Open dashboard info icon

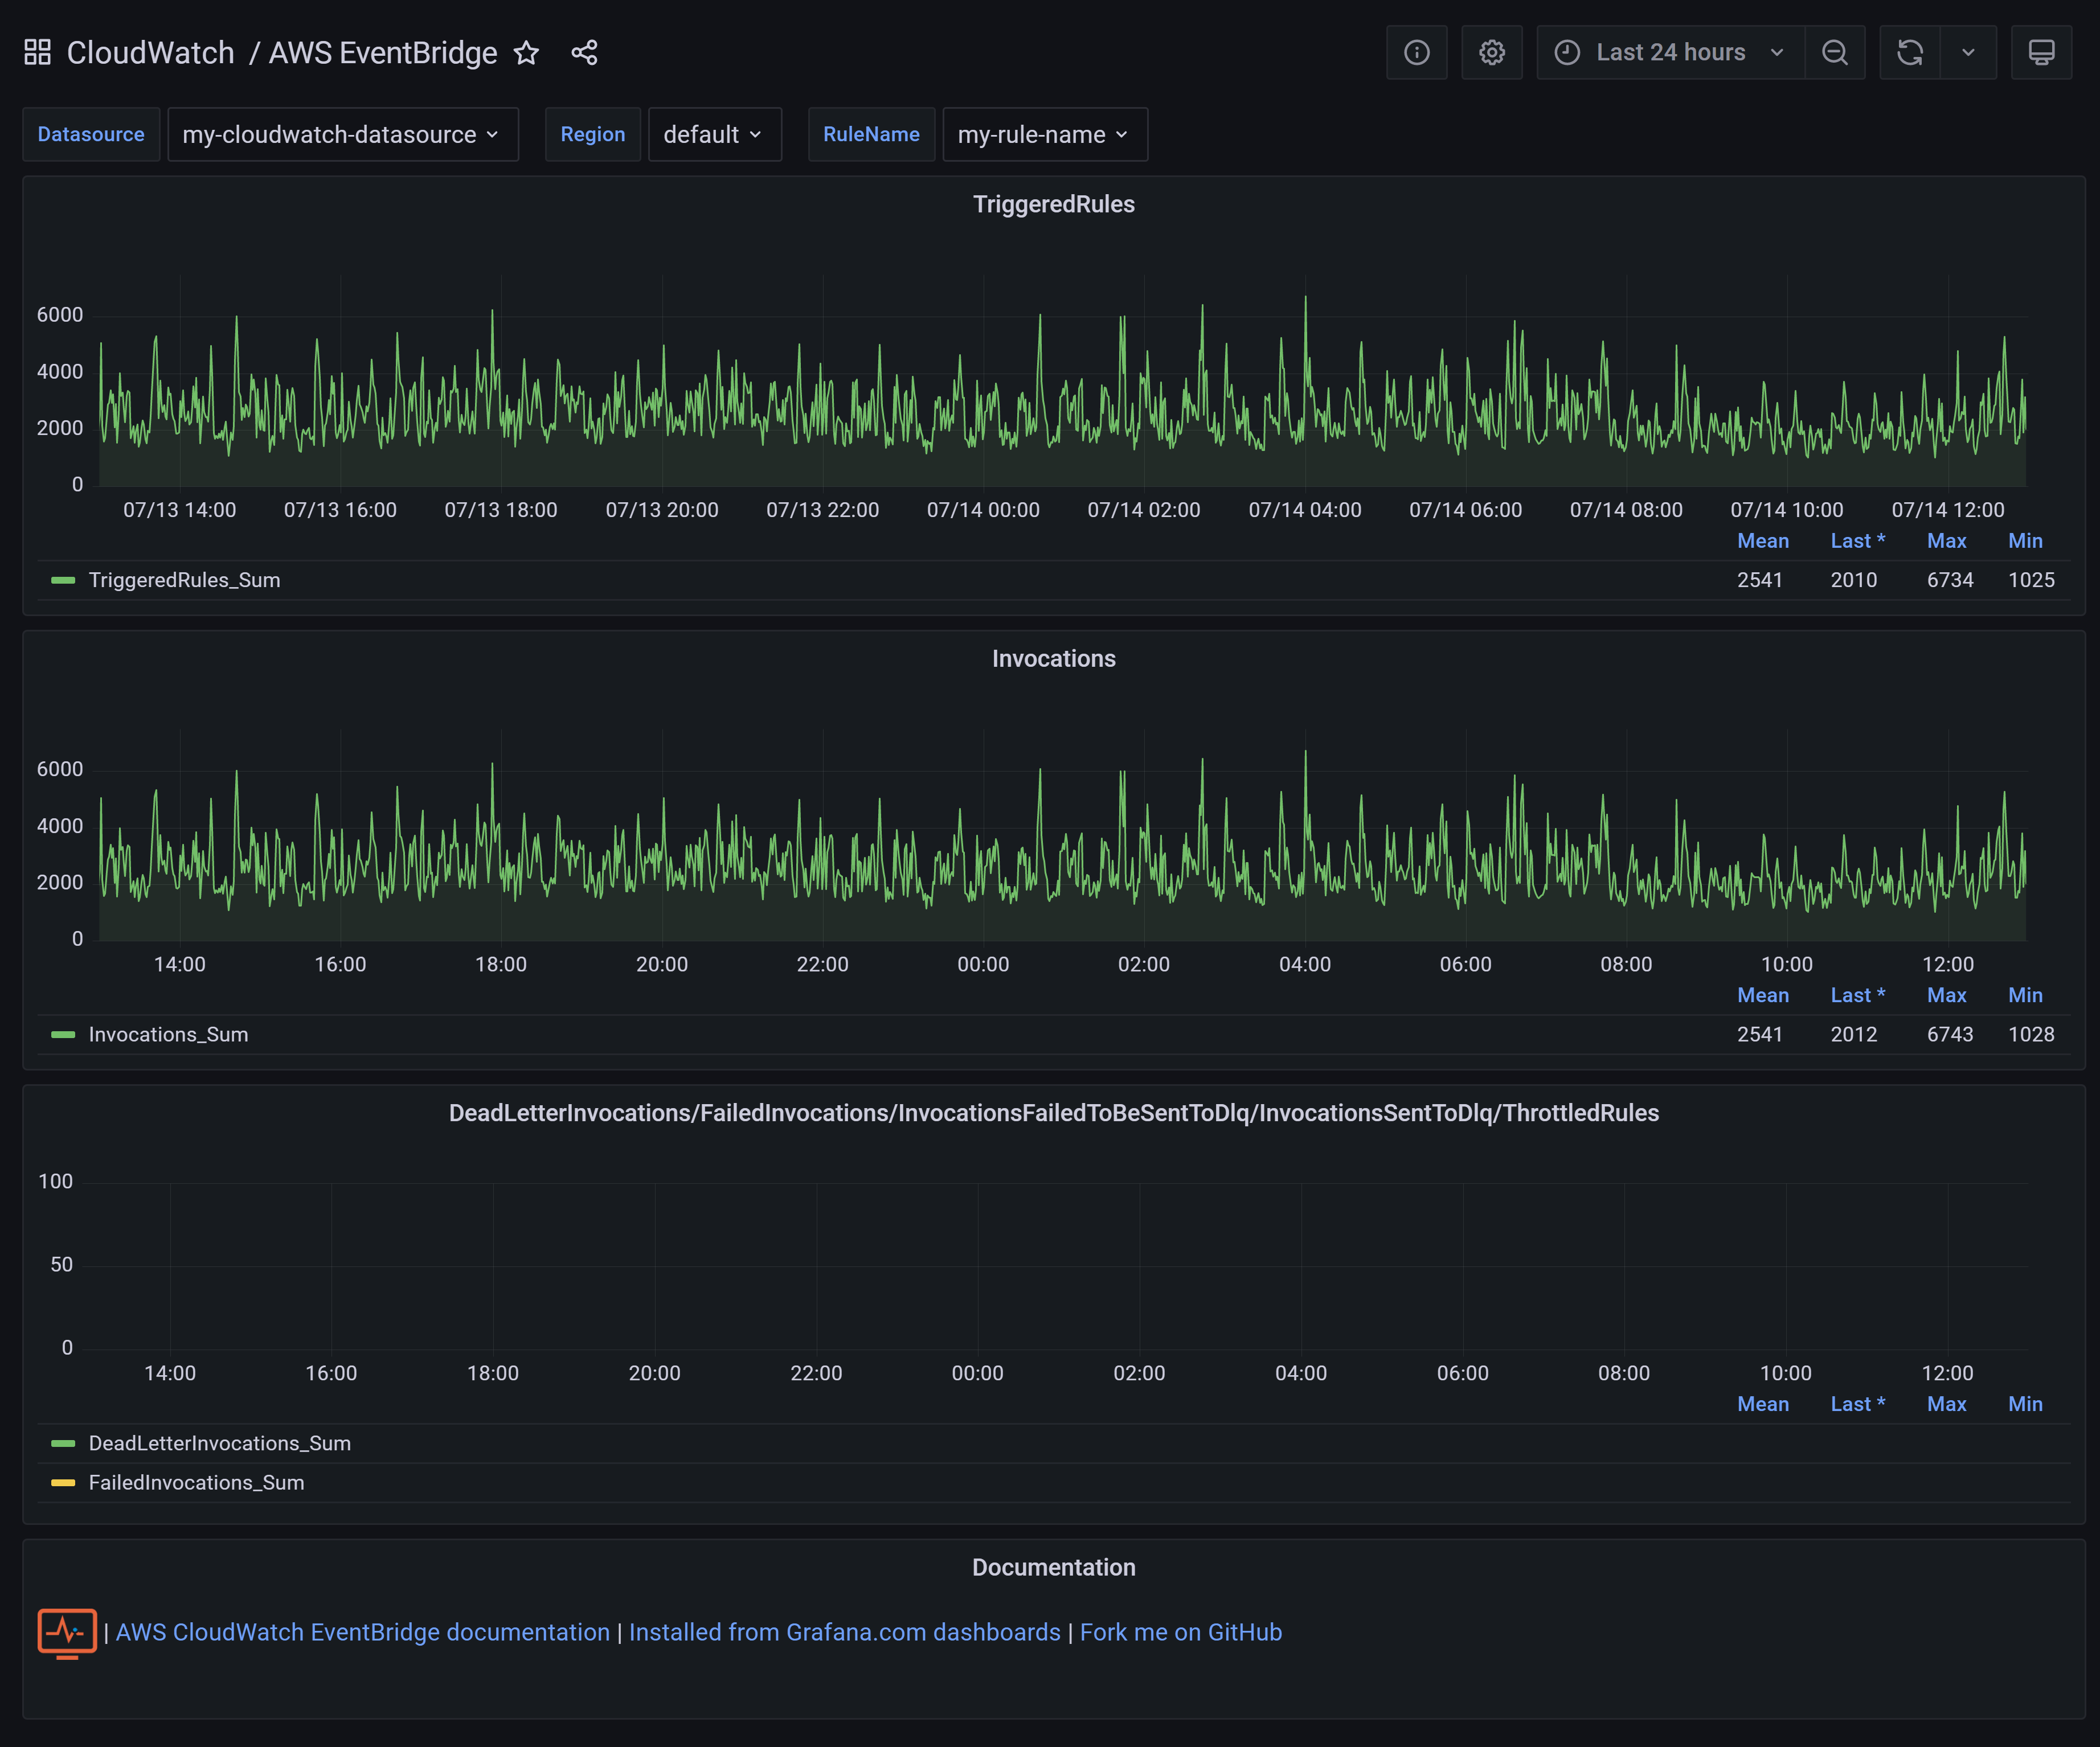1416,52
